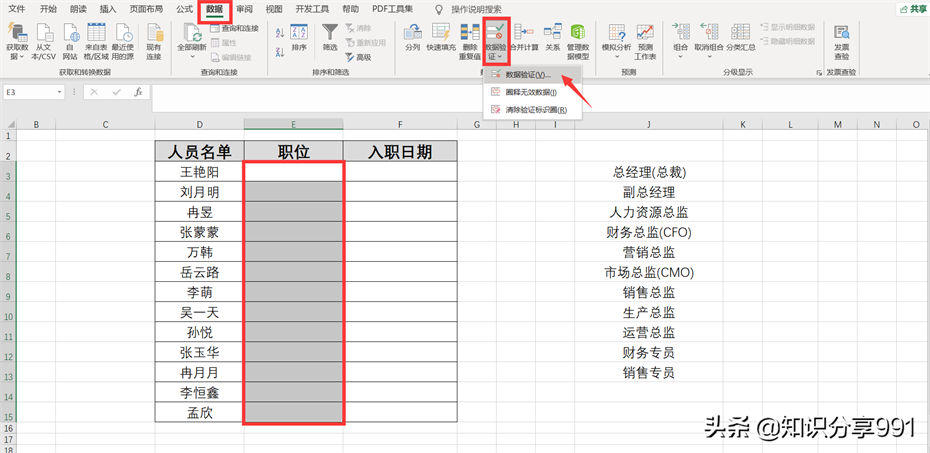Click the 快速填充 flash fill icon
The height and width of the screenshot is (453, 930).
(441, 34)
